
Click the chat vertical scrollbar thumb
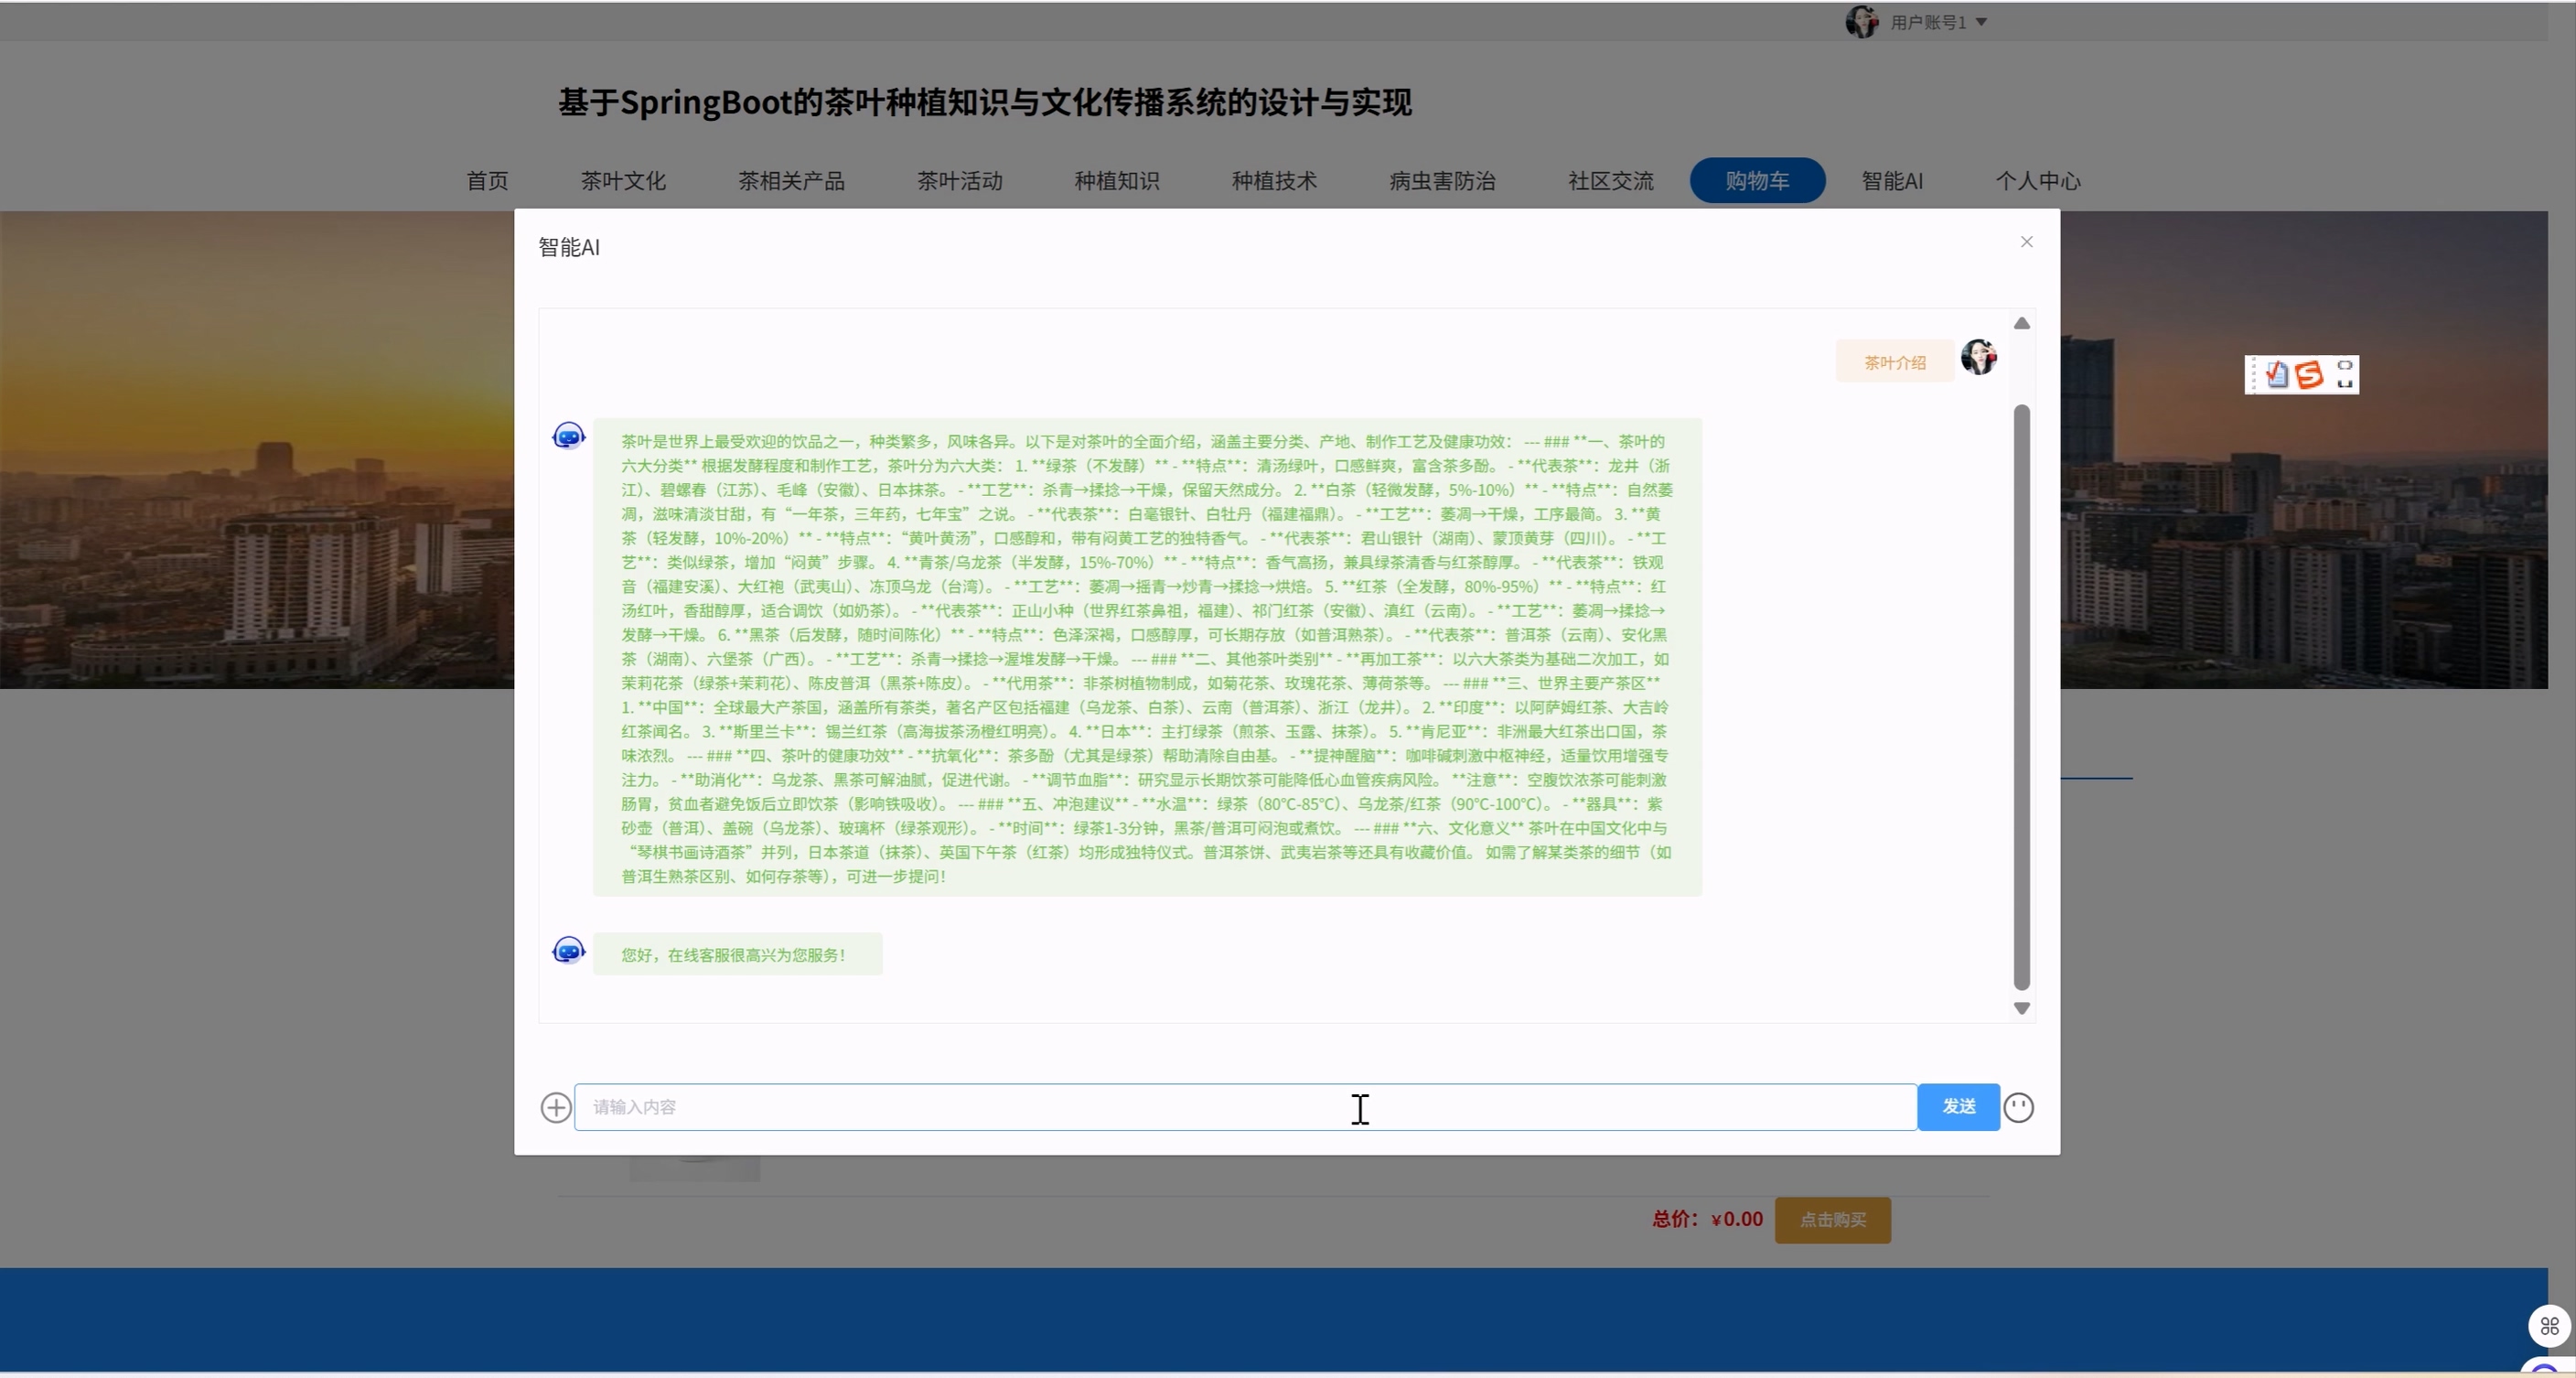coord(2021,696)
